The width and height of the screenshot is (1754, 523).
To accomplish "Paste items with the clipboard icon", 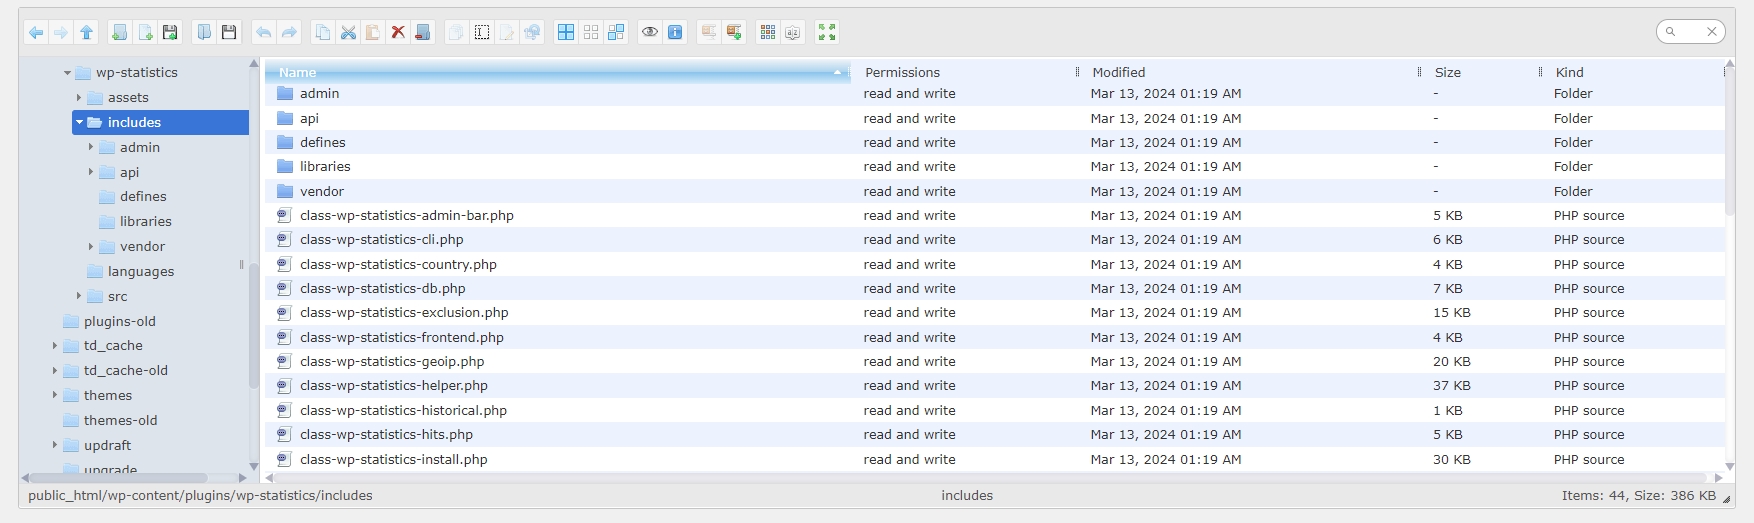I will point(372,33).
